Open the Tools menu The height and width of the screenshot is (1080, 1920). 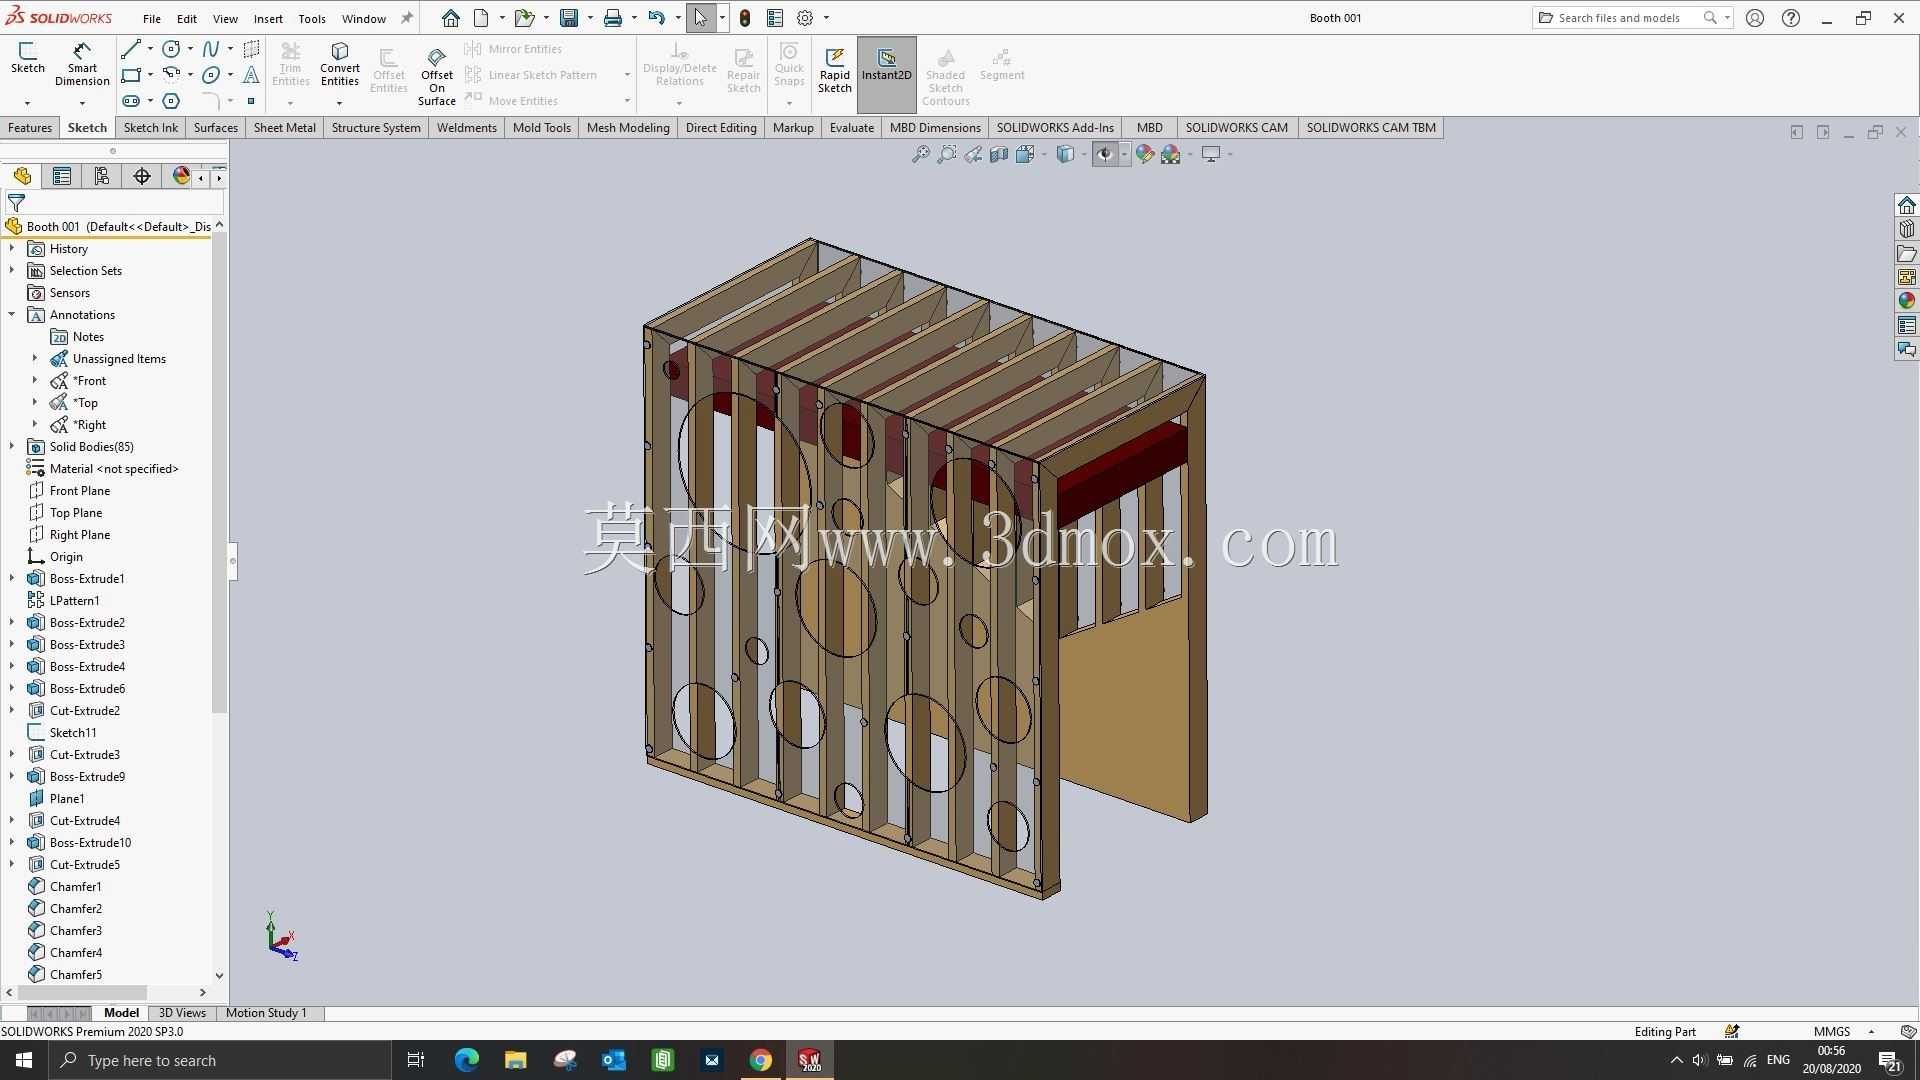point(312,18)
